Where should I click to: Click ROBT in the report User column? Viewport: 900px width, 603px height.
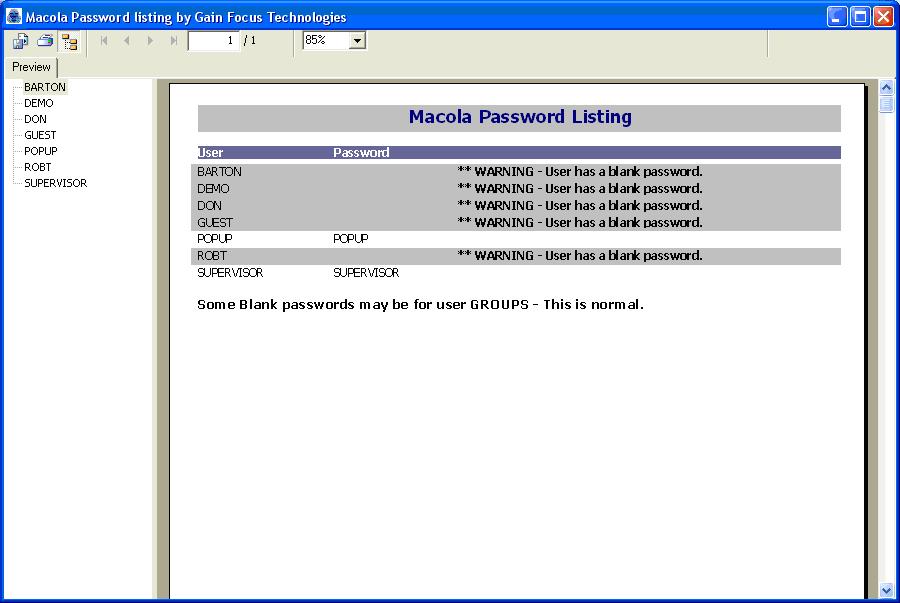tap(212, 256)
